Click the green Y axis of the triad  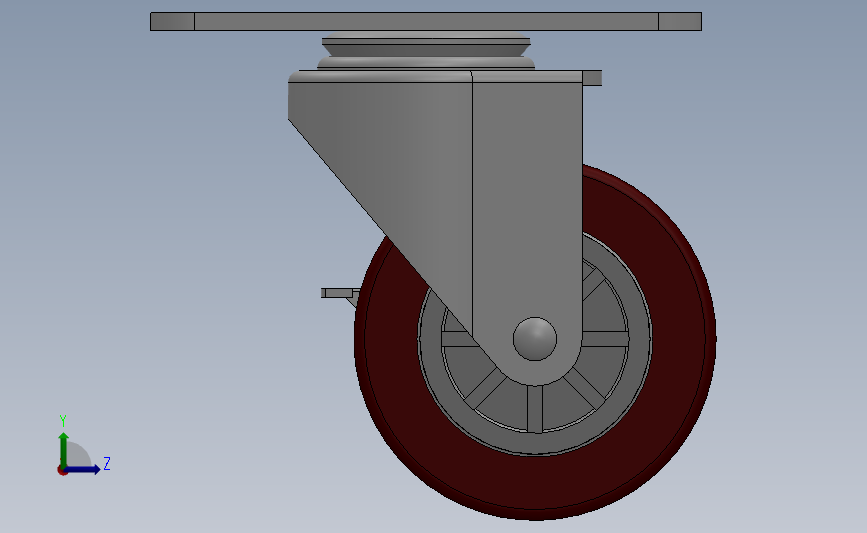pos(64,450)
